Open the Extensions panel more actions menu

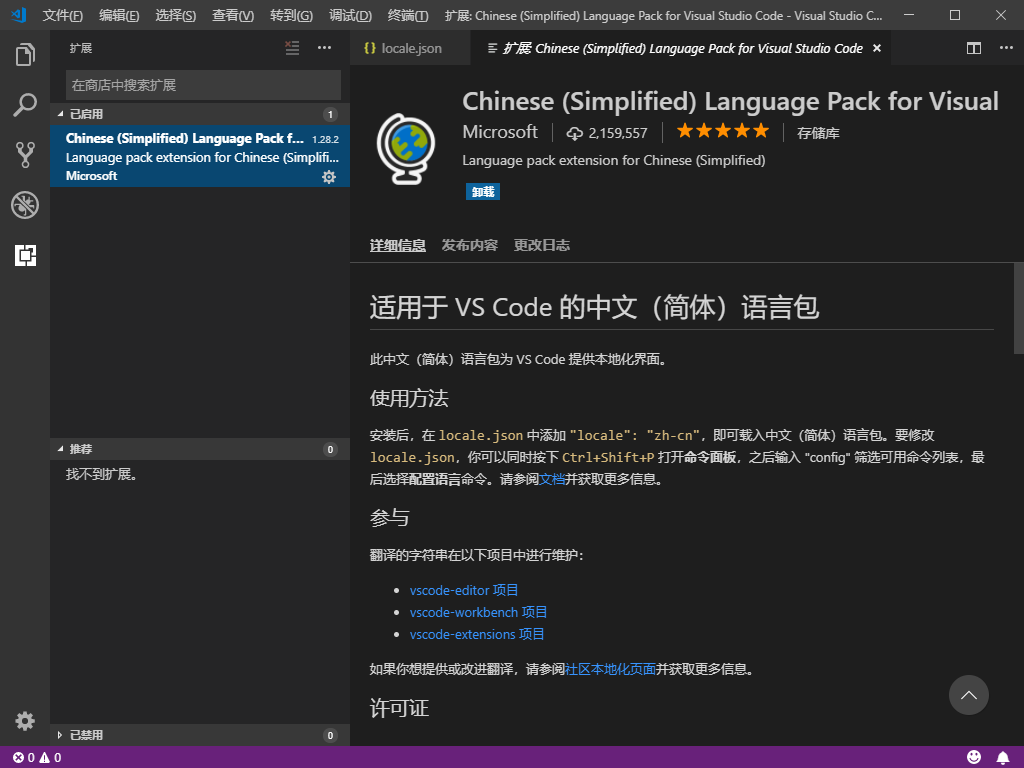[x=324, y=48]
